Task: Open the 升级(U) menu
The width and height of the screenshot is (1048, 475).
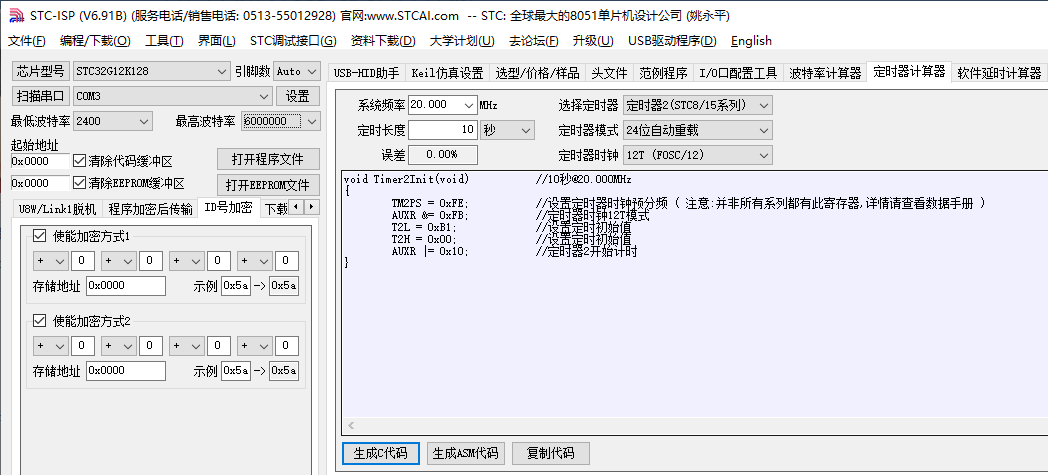Action: point(593,41)
